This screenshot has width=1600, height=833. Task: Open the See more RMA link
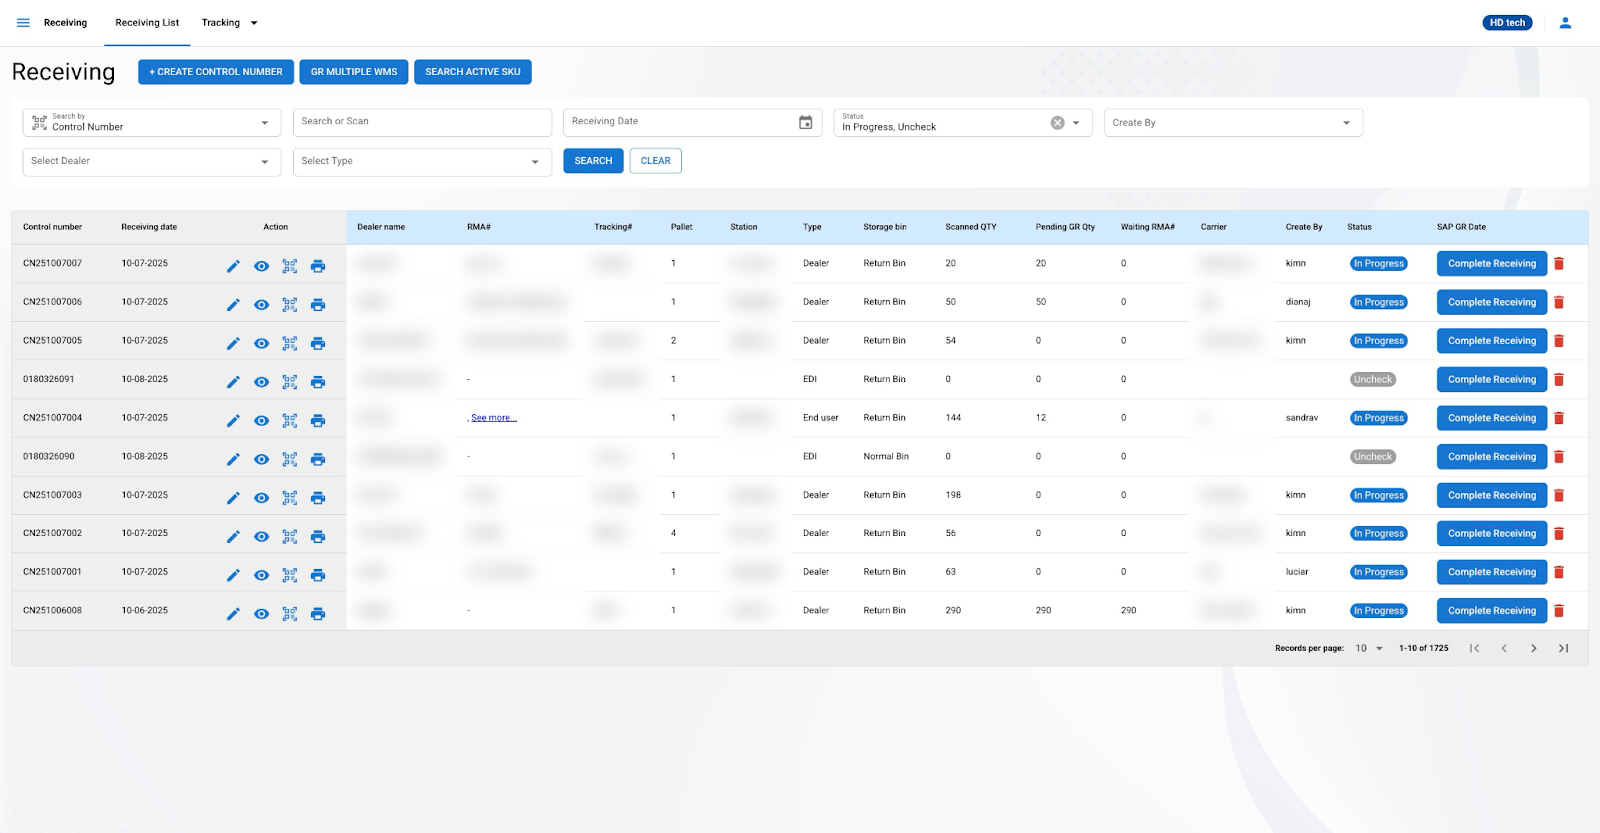(x=493, y=418)
